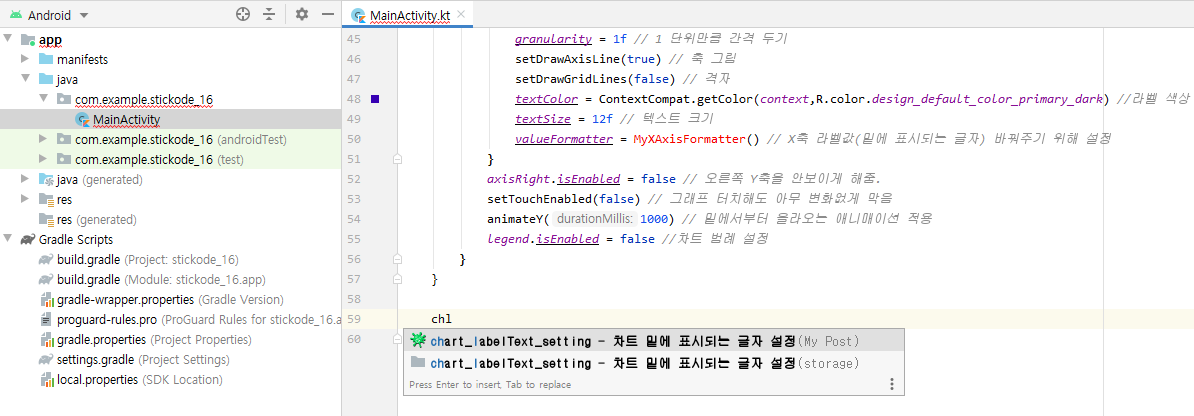The height and width of the screenshot is (416, 1194).
Task: Open proguard-rules.pro file
Action: 199,319
